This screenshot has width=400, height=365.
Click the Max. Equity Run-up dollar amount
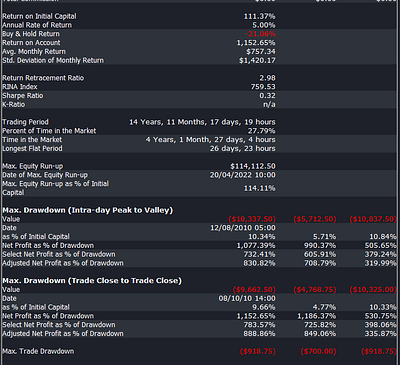[253, 166]
